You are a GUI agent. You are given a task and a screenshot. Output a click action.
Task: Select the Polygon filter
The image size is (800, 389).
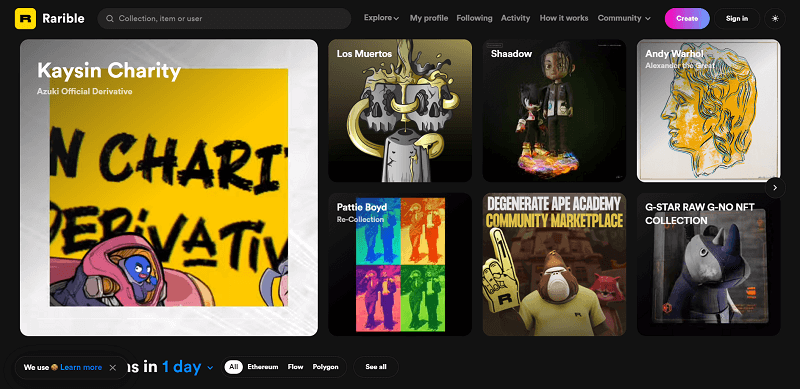tap(326, 367)
